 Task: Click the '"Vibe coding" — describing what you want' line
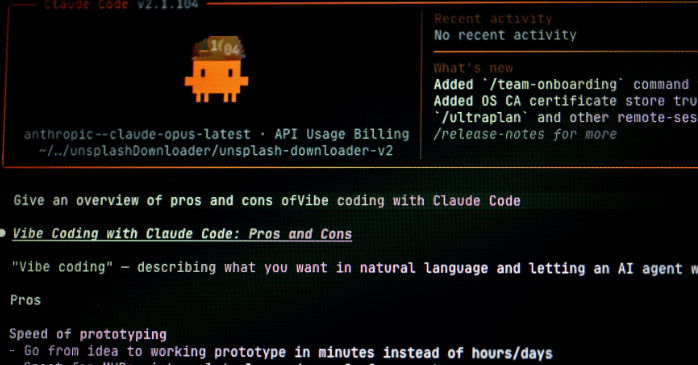(354, 268)
